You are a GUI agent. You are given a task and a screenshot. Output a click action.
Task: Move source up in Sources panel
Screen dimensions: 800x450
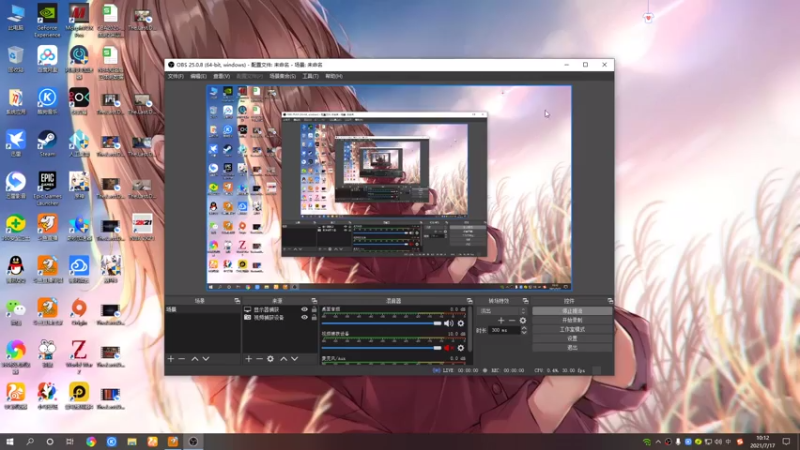tap(284, 359)
